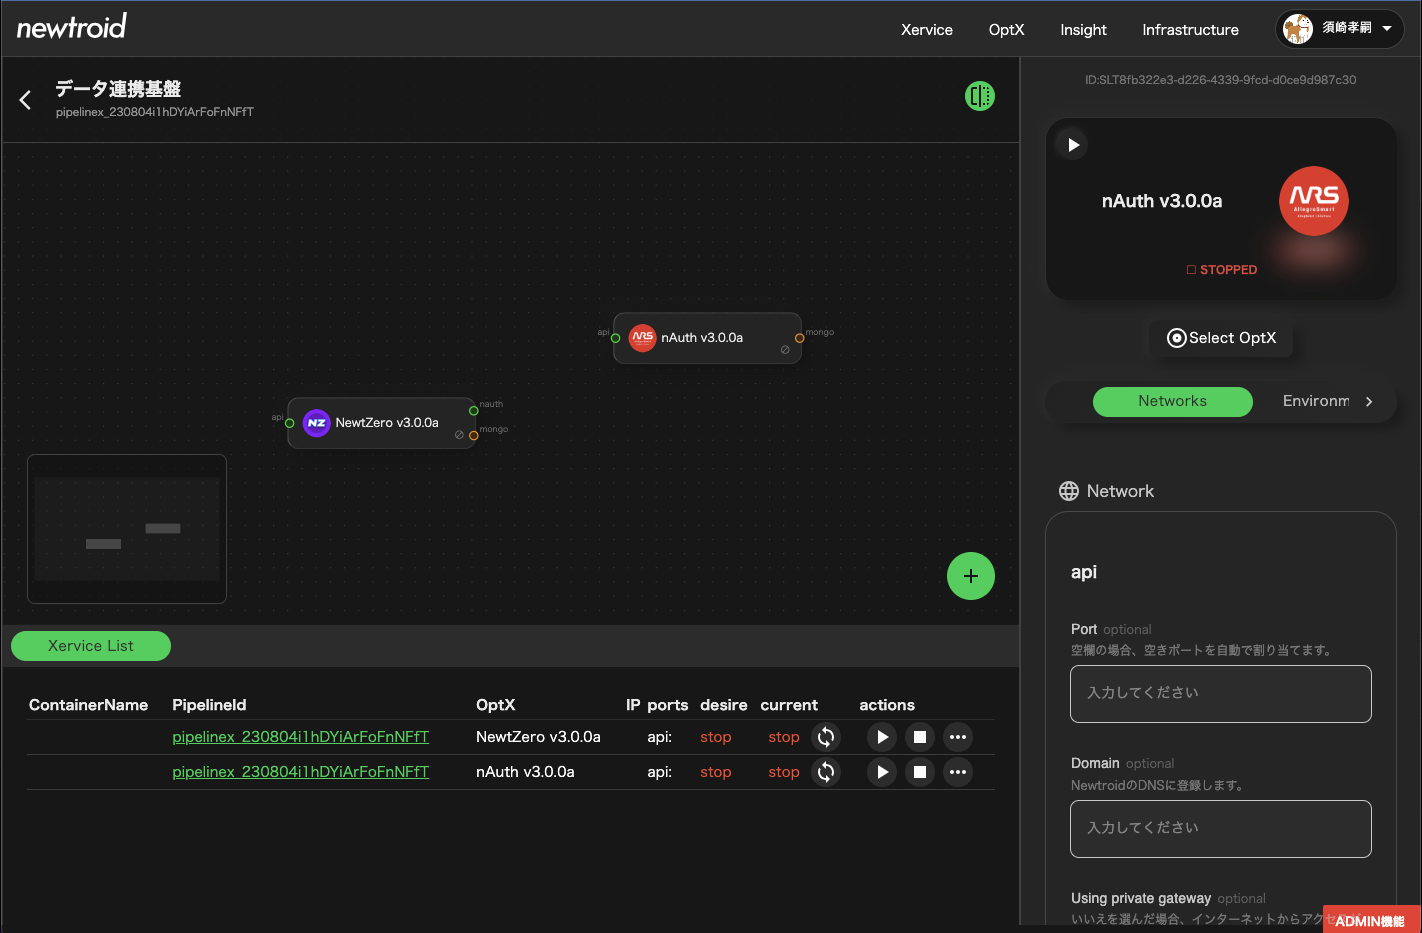
Task: Click the NewtZero node's nauth output port
Action: click(x=474, y=411)
